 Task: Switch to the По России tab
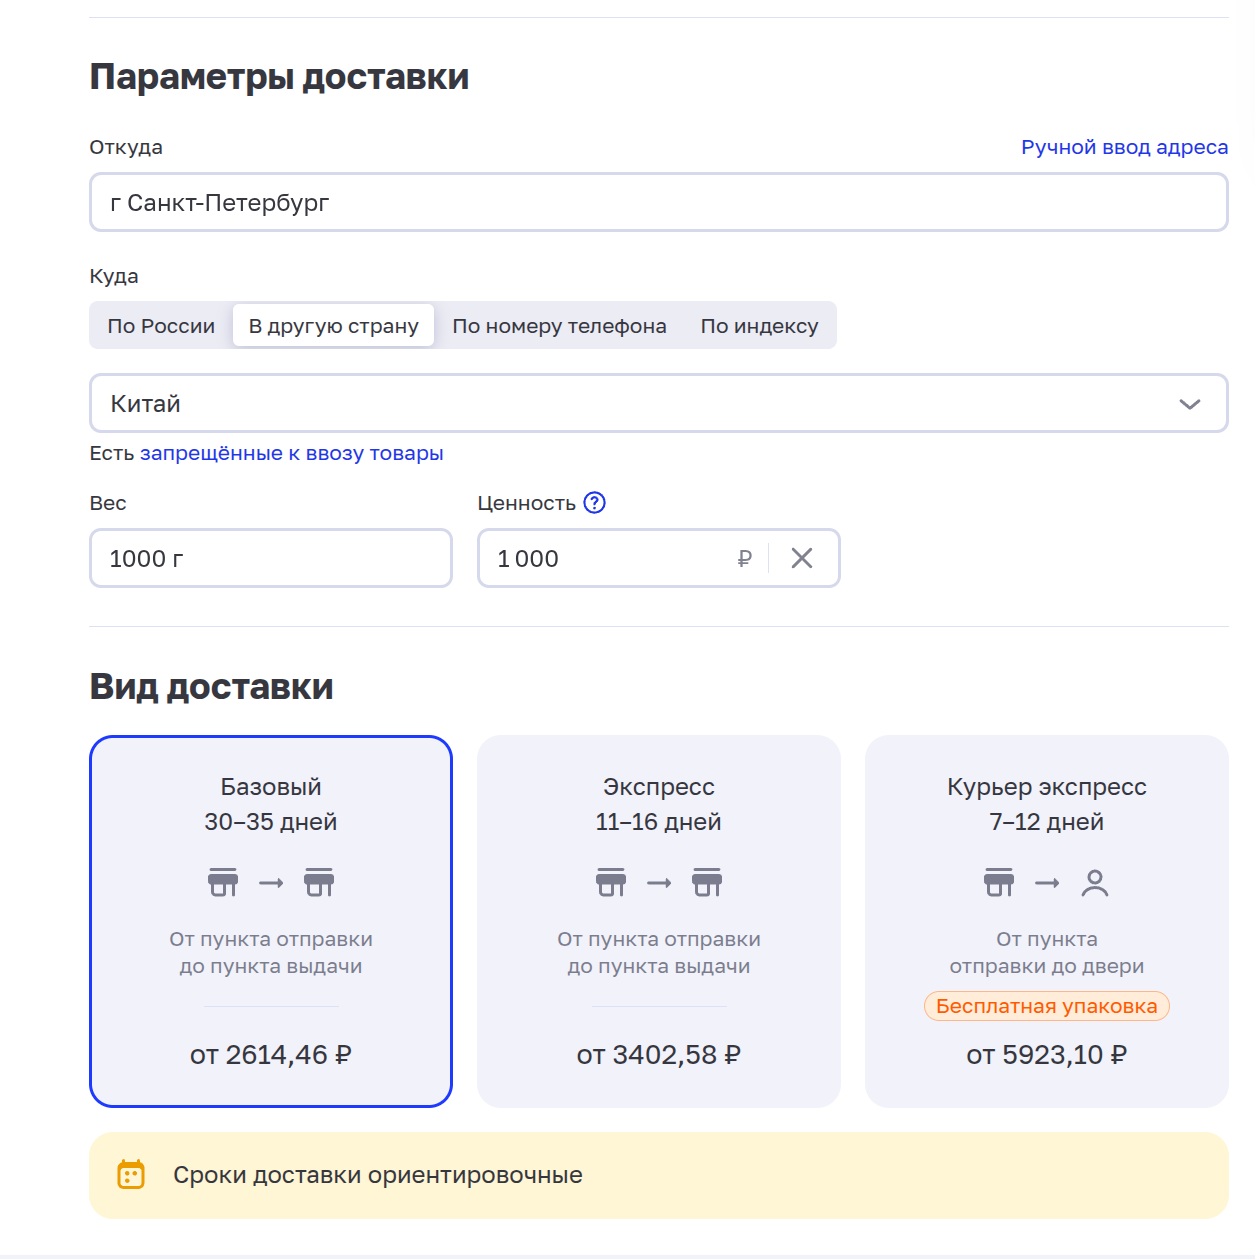[161, 326]
